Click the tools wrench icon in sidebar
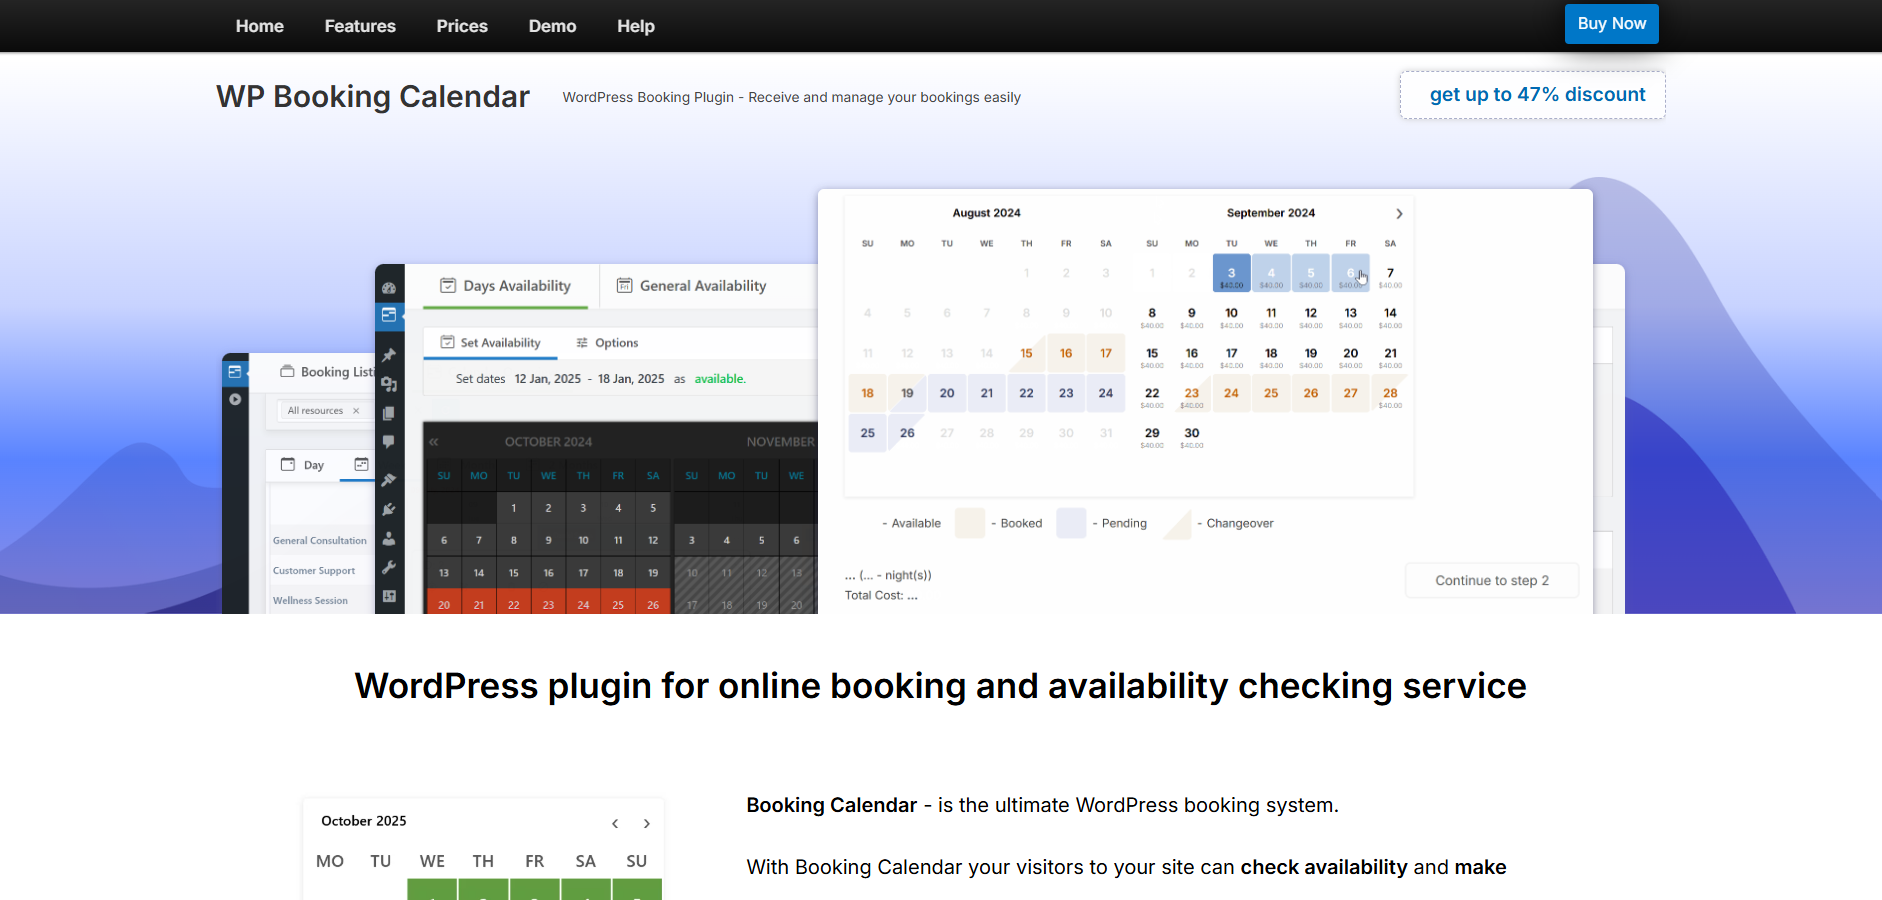This screenshot has width=1882, height=900. [389, 567]
